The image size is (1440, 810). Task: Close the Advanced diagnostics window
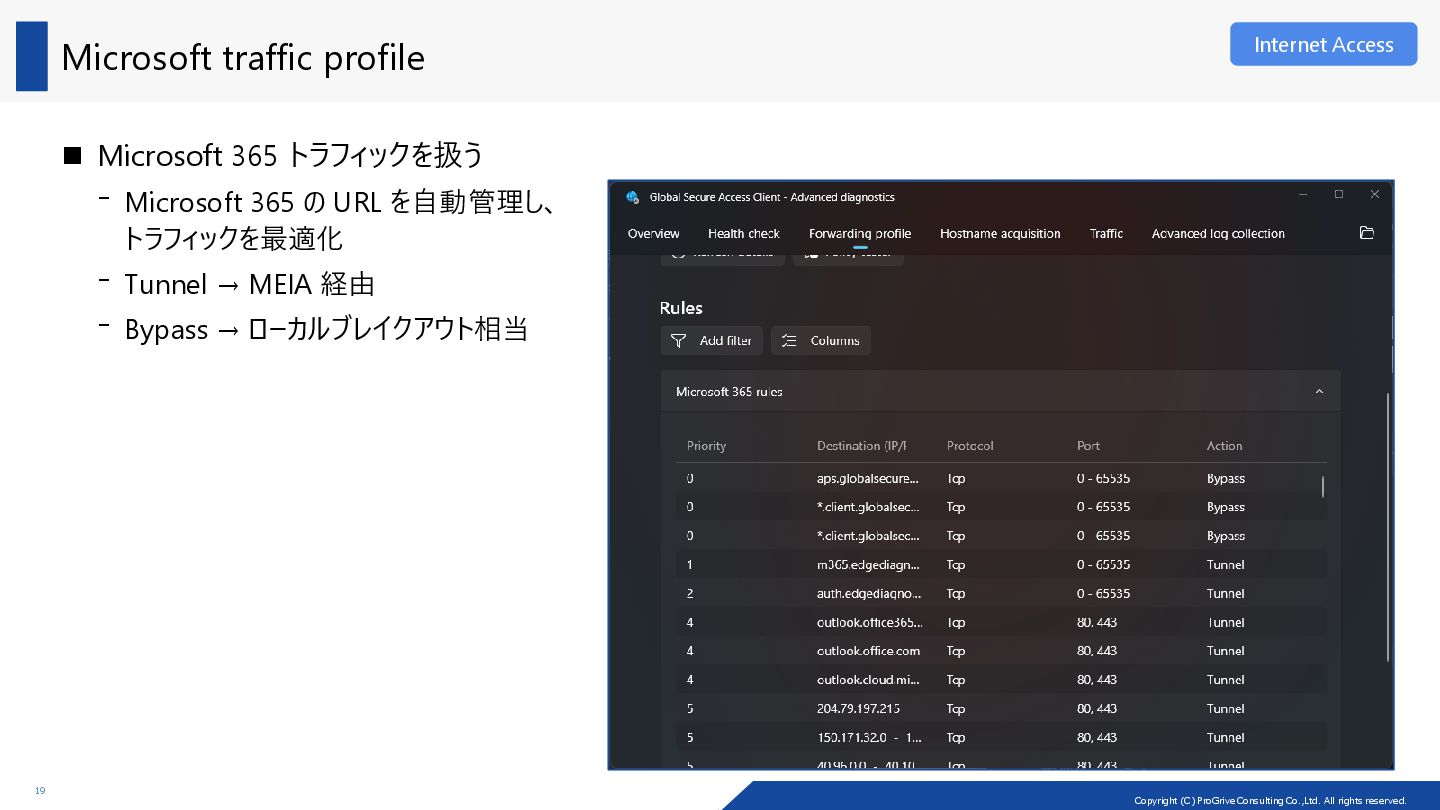1375,195
